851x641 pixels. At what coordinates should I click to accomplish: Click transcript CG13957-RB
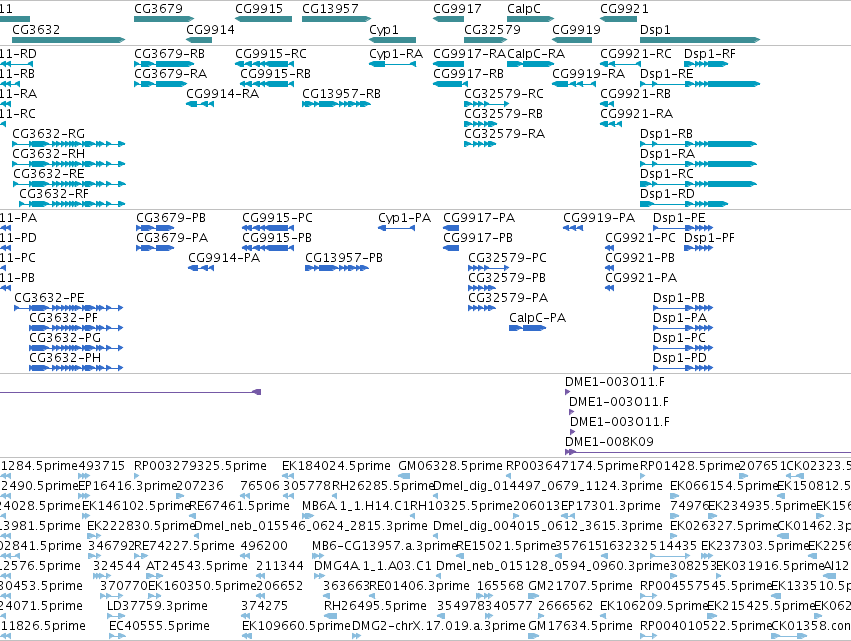click(336, 104)
